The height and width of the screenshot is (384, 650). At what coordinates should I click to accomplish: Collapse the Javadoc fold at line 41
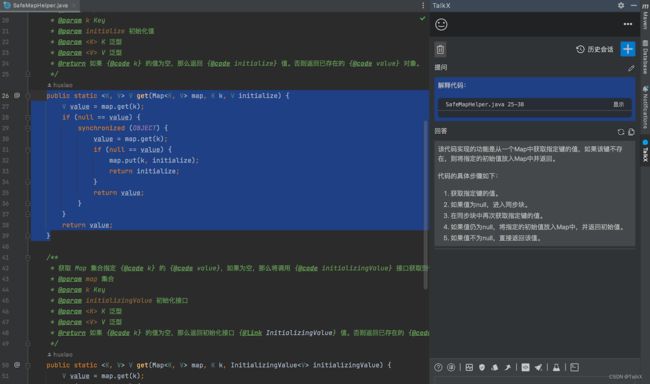click(28, 257)
